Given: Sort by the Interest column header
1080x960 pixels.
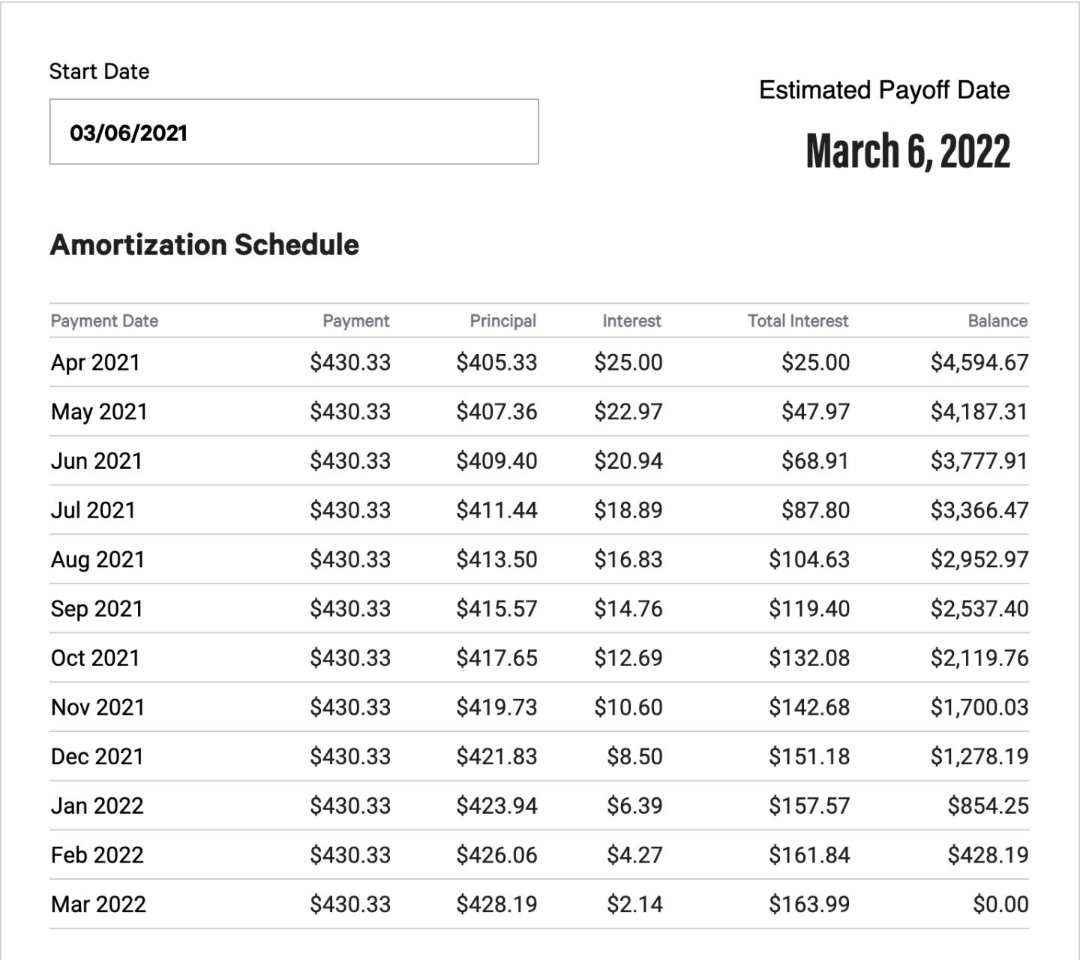Looking at the screenshot, I should coord(631,321).
